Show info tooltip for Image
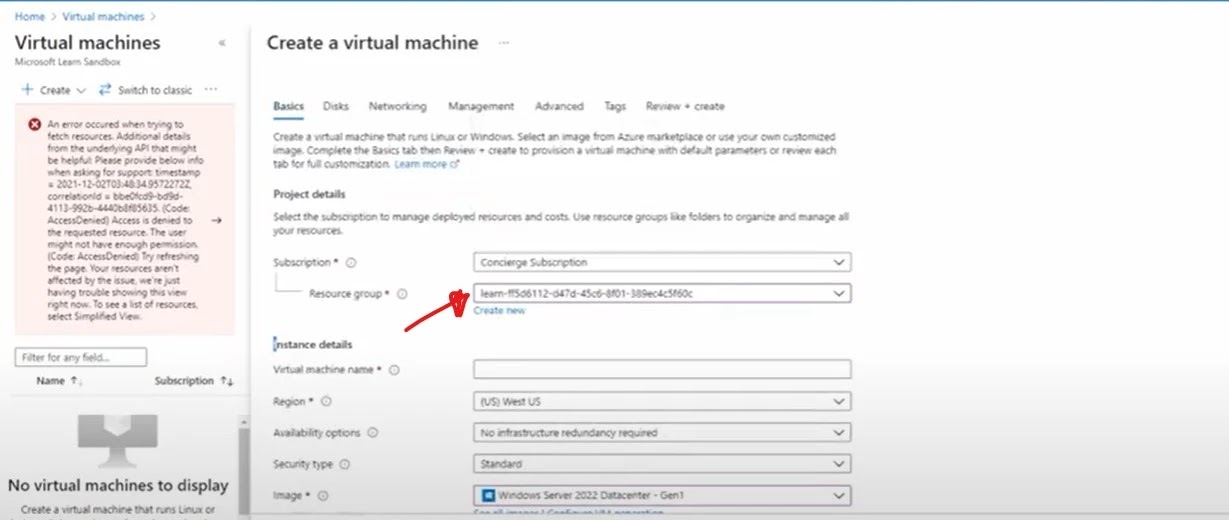The image size is (1229, 520). coord(323,495)
